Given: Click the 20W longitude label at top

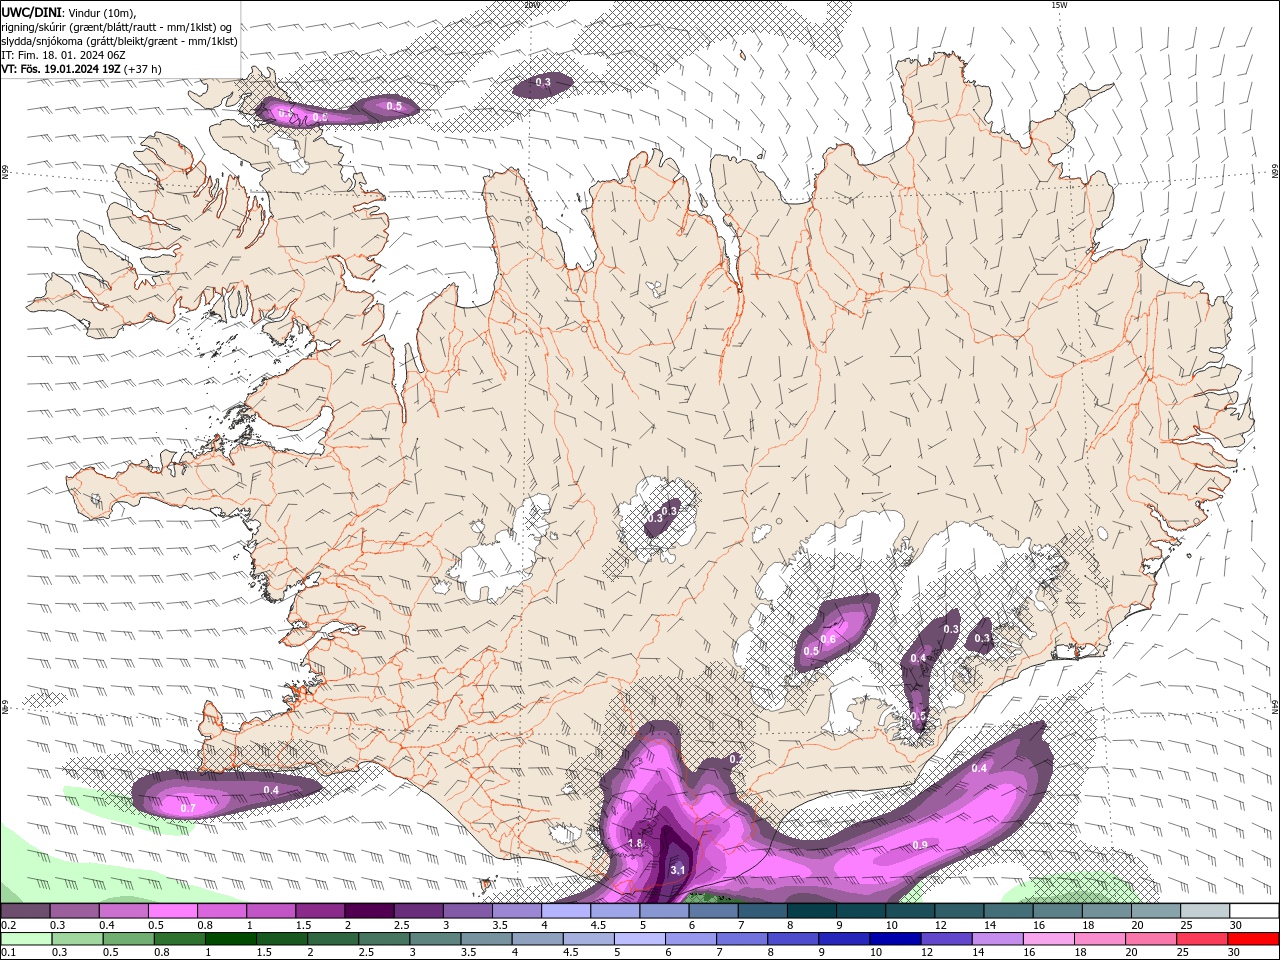Looking at the screenshot, I should [x=531, y=5].
